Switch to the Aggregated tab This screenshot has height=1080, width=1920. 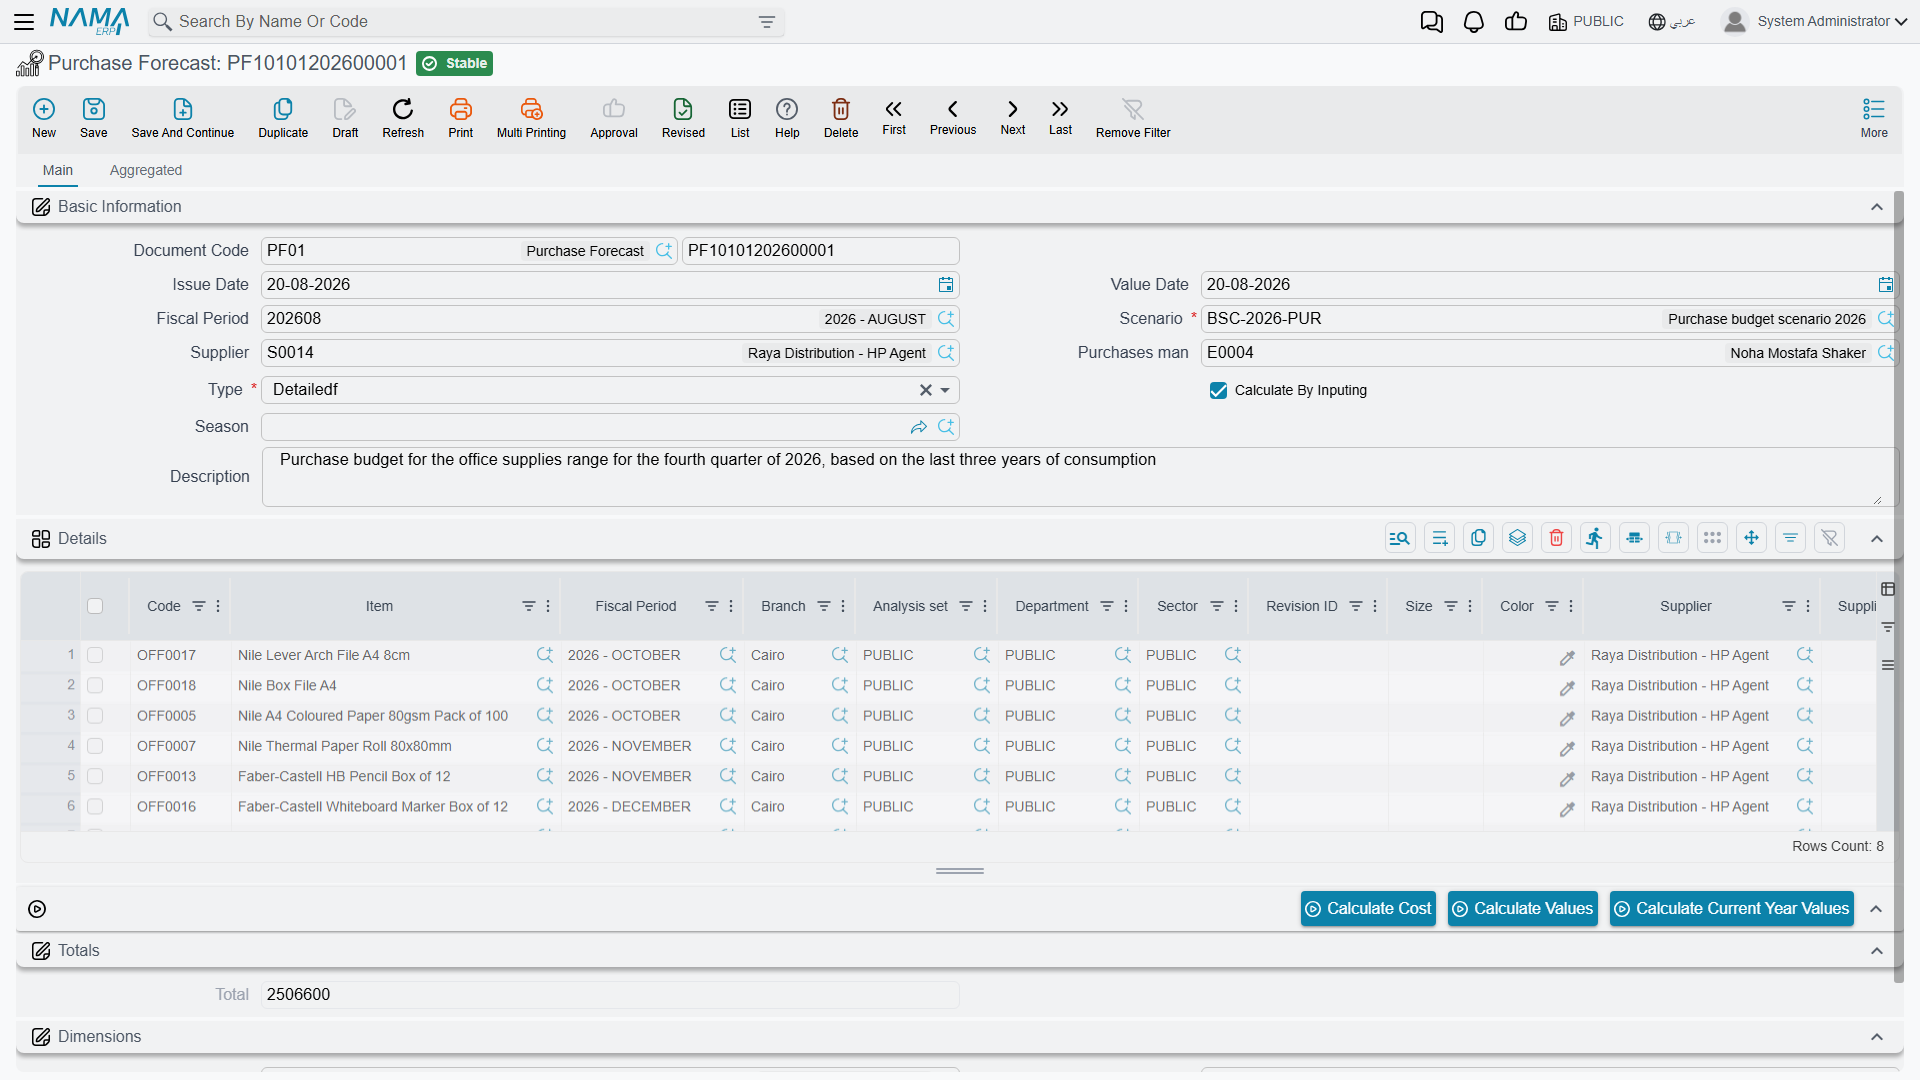146,170
